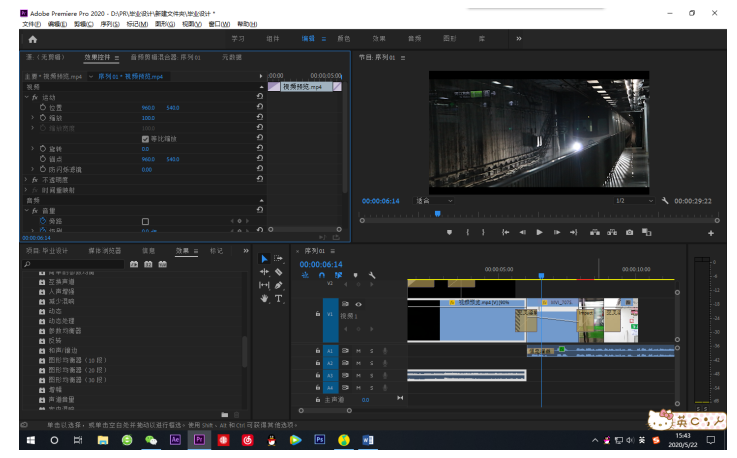Click Mark In bracket button
This screenshot has width=737, height=458.
pos(467,232)
